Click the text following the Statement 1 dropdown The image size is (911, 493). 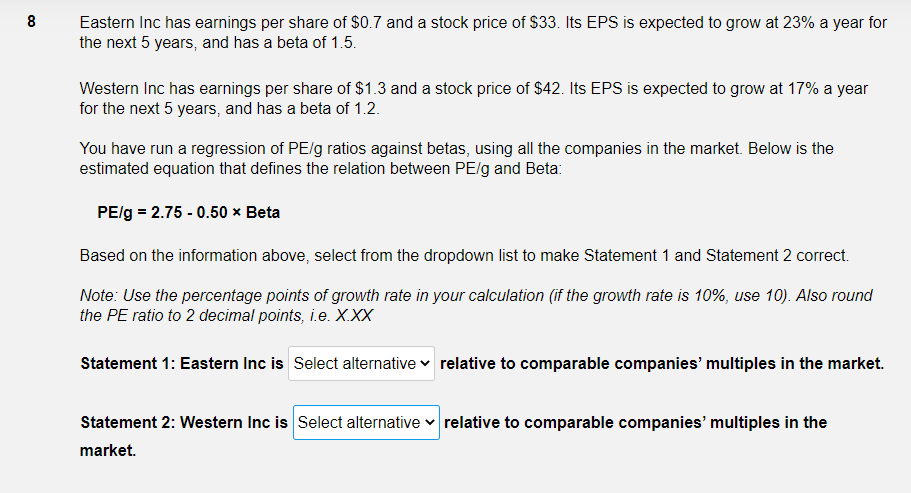[x=662, y=364]
